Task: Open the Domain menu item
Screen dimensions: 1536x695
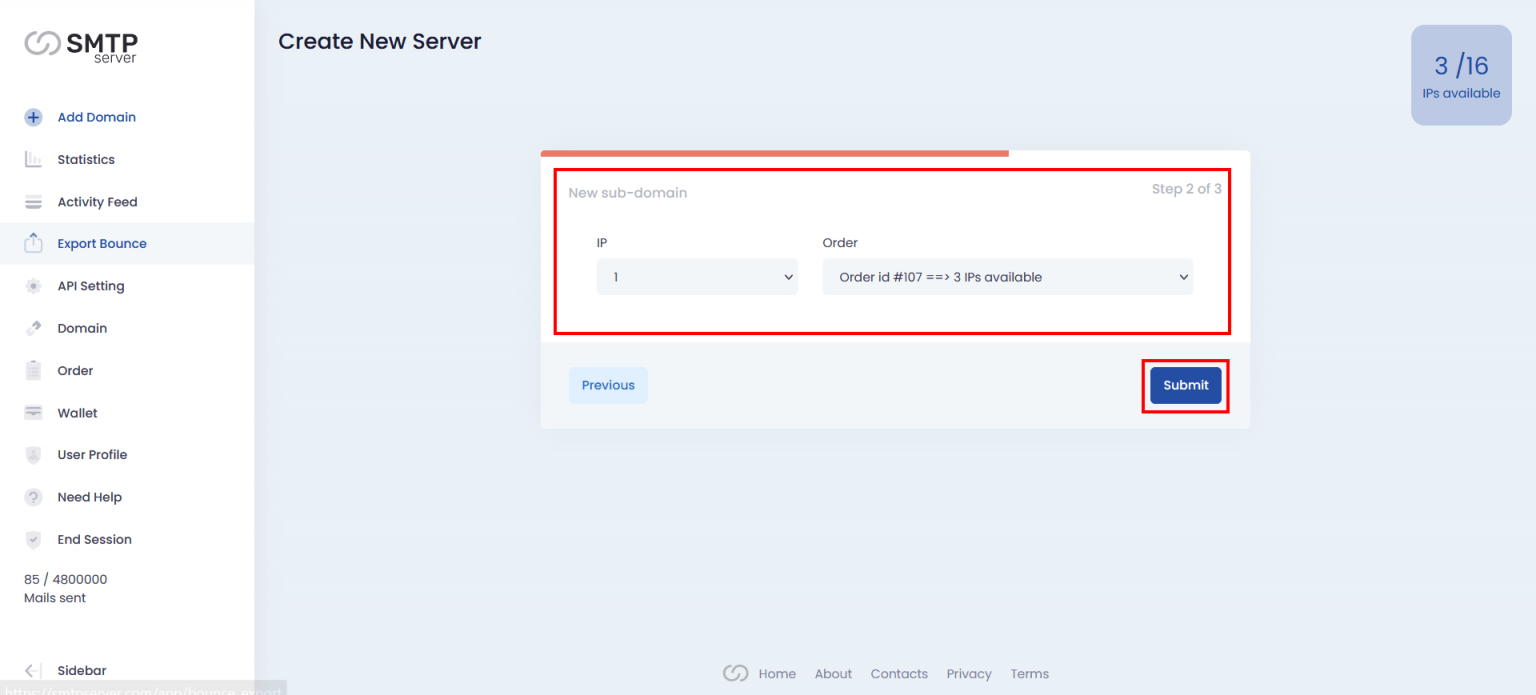Action: point(82,328)
